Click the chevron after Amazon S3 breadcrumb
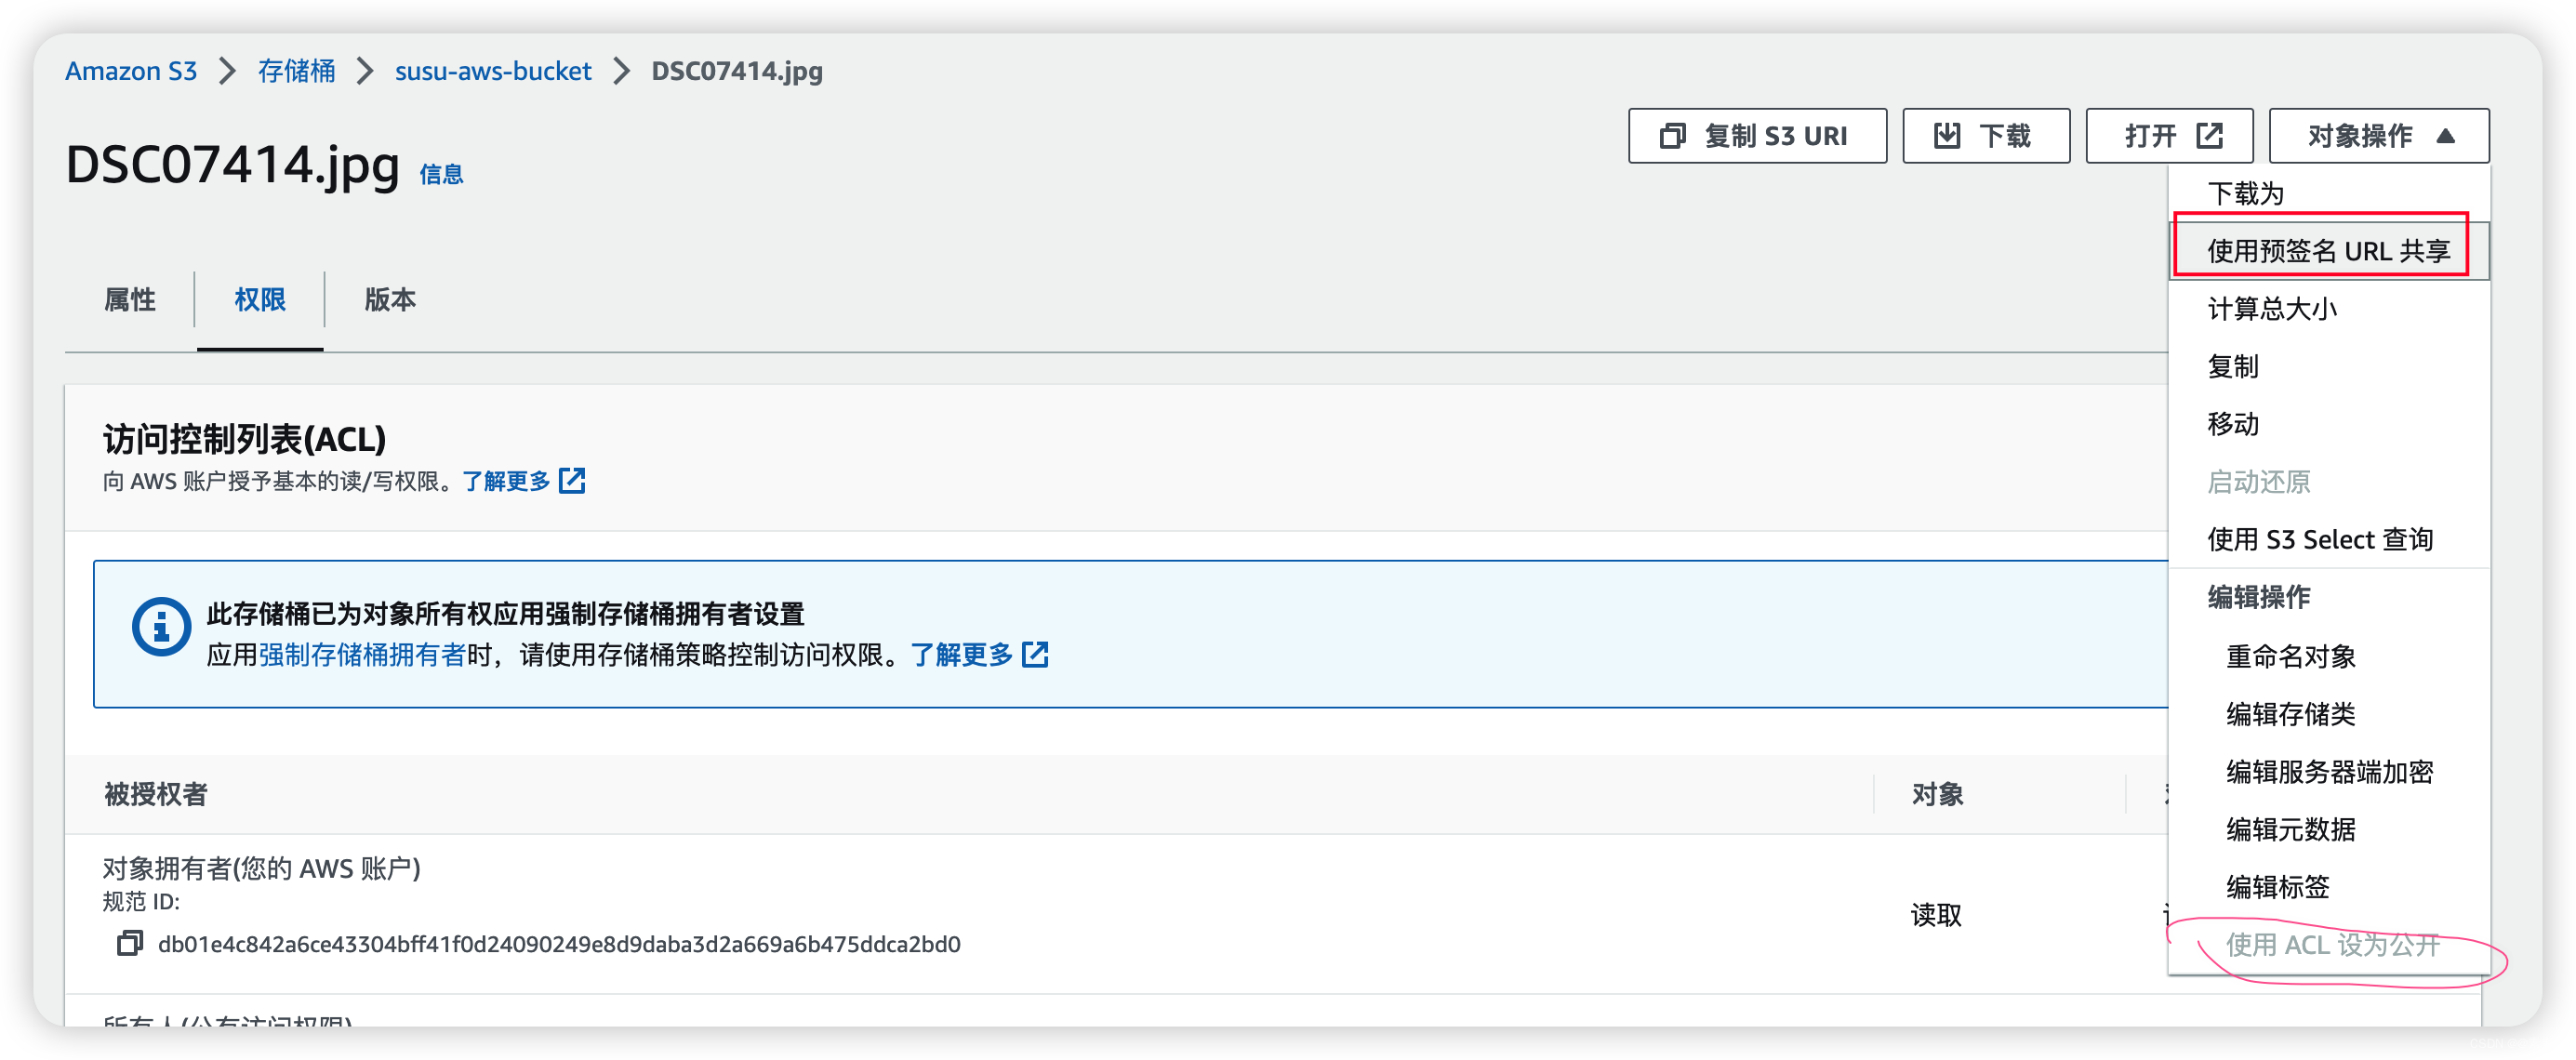The width and height of the screenshot is (2576, 1060). [x=228, y=71]
